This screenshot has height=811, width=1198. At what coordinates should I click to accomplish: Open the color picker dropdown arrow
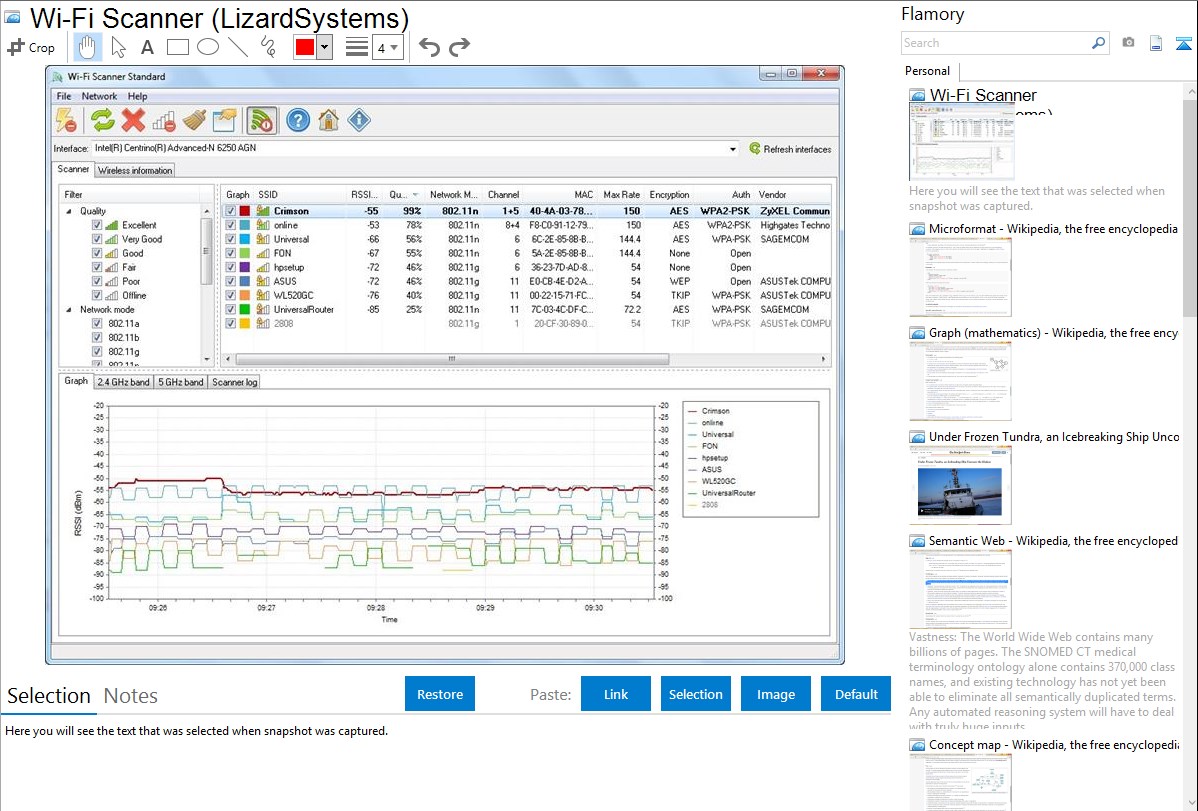[324, 47]
